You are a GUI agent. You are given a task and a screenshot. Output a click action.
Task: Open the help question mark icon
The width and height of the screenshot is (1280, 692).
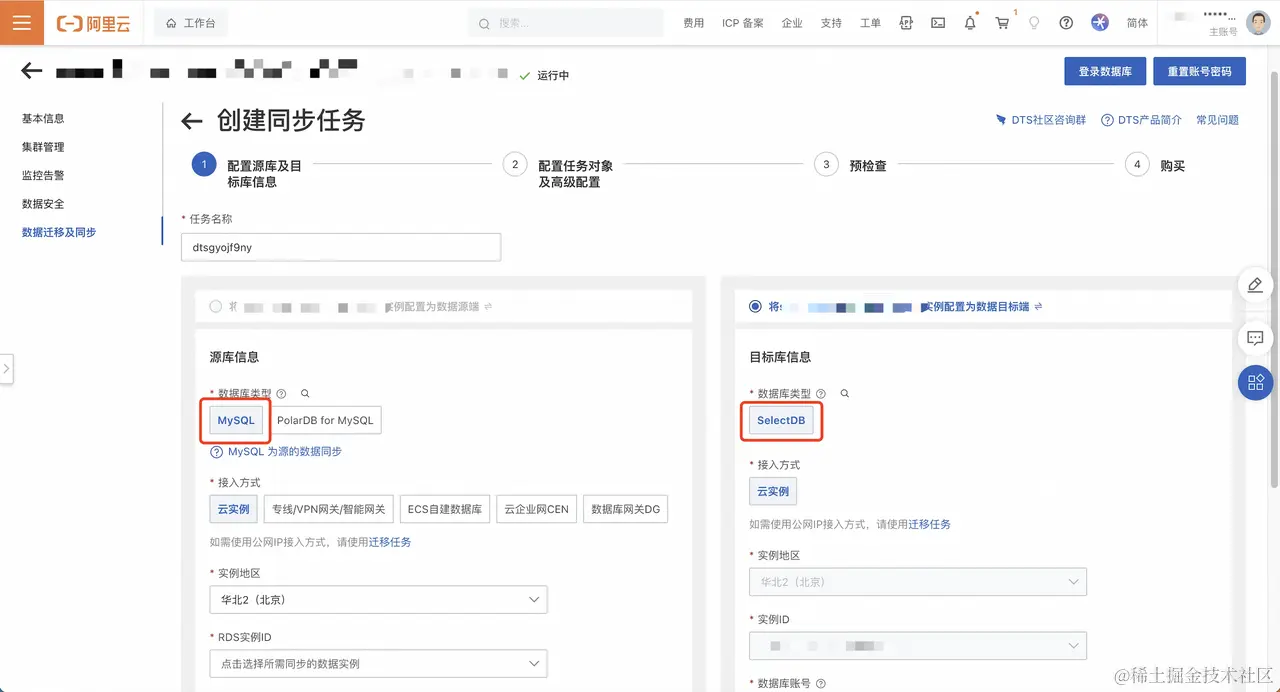(x=1066, y=23)
